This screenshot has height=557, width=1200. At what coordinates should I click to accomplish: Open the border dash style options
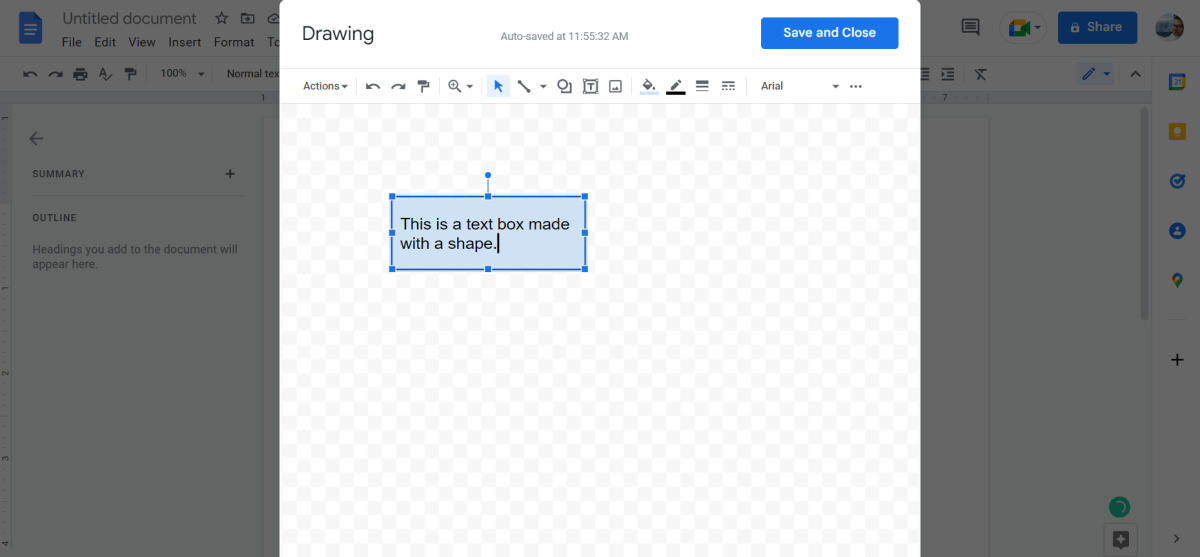click(728, 86)
